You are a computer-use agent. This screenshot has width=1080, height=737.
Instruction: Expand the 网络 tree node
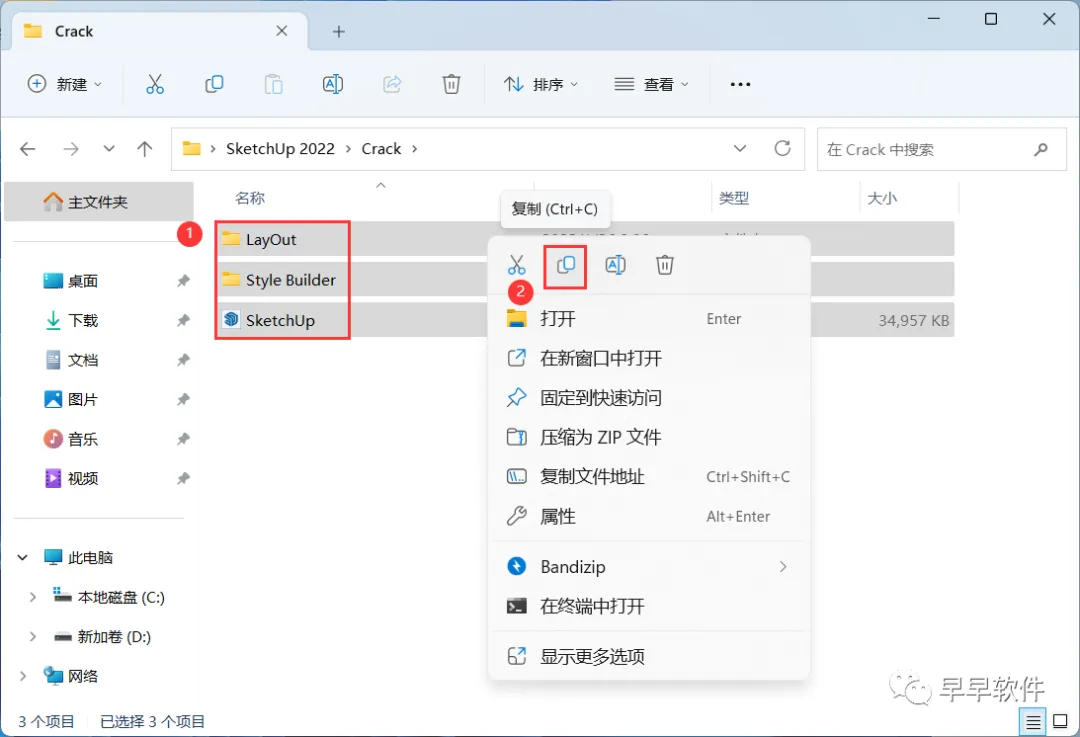tap(23, 676)
